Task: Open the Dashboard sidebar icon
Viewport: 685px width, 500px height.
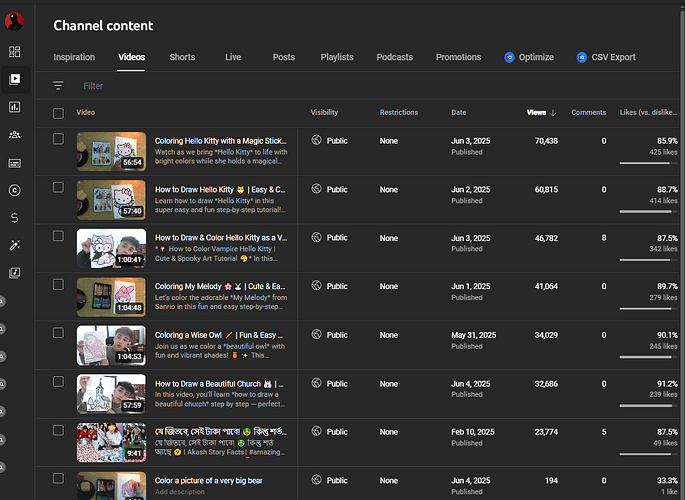Action: point(14,52)
